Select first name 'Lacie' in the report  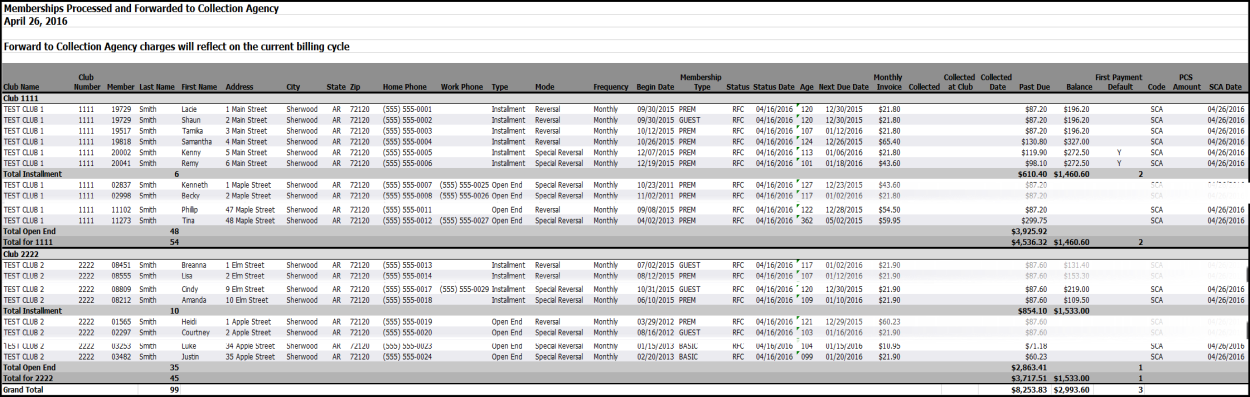click(x=190, y=108)
